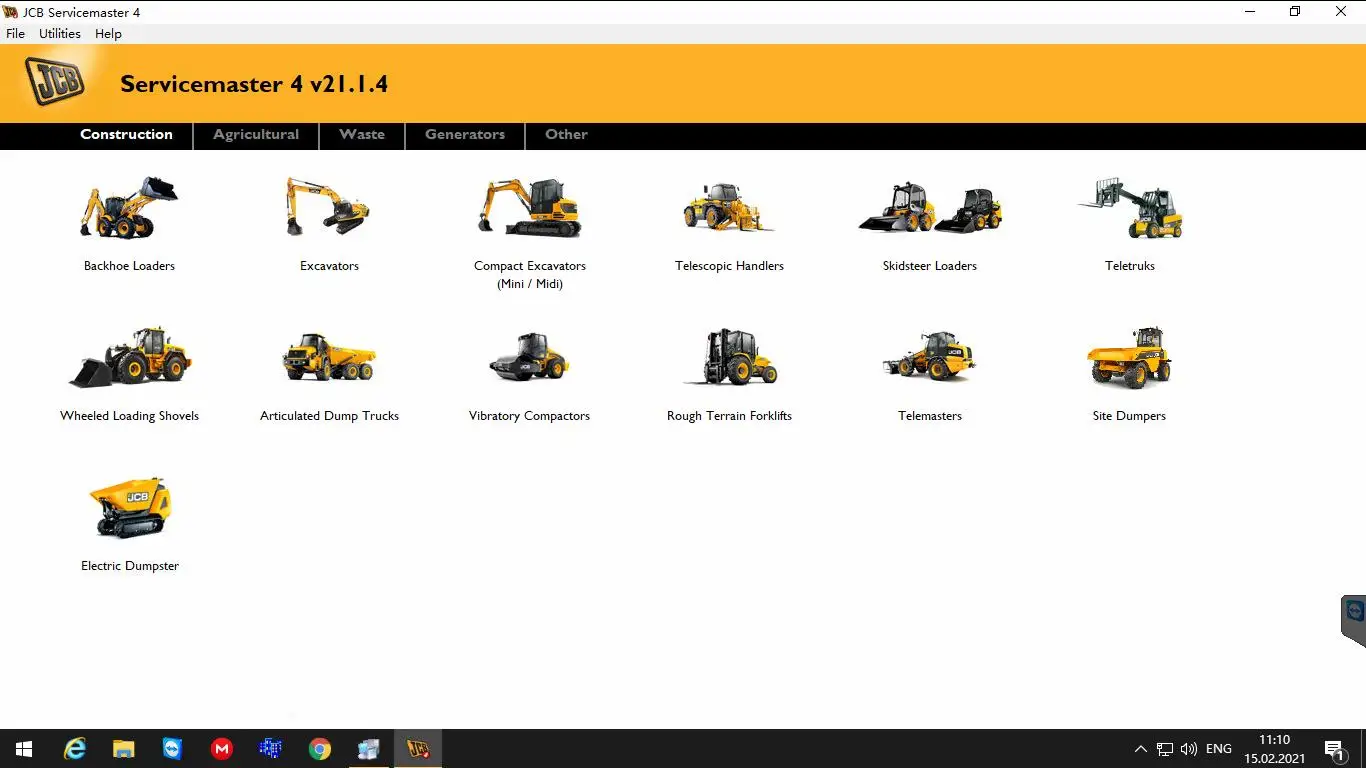
Task: Open the Help menu
Action: pos(108,33)
